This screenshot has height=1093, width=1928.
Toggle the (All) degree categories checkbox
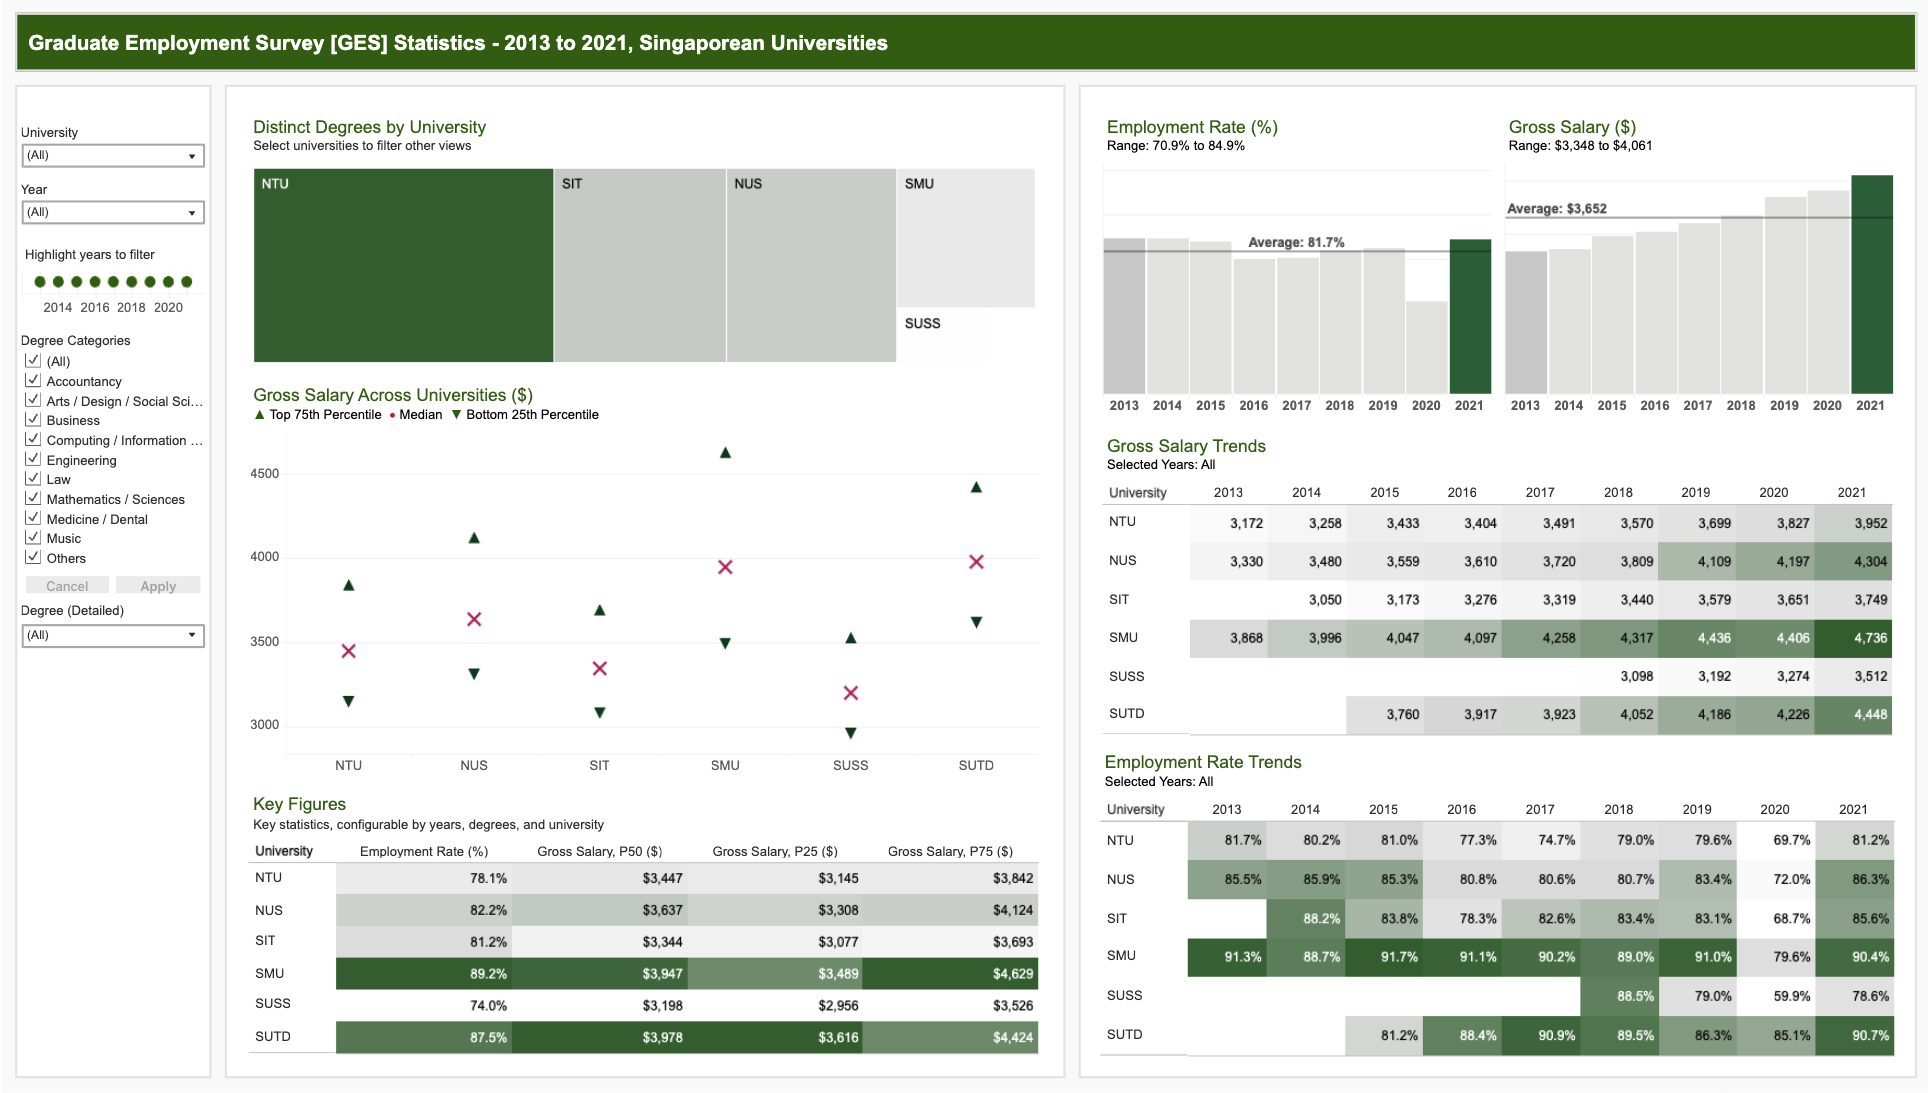[33, 361]
